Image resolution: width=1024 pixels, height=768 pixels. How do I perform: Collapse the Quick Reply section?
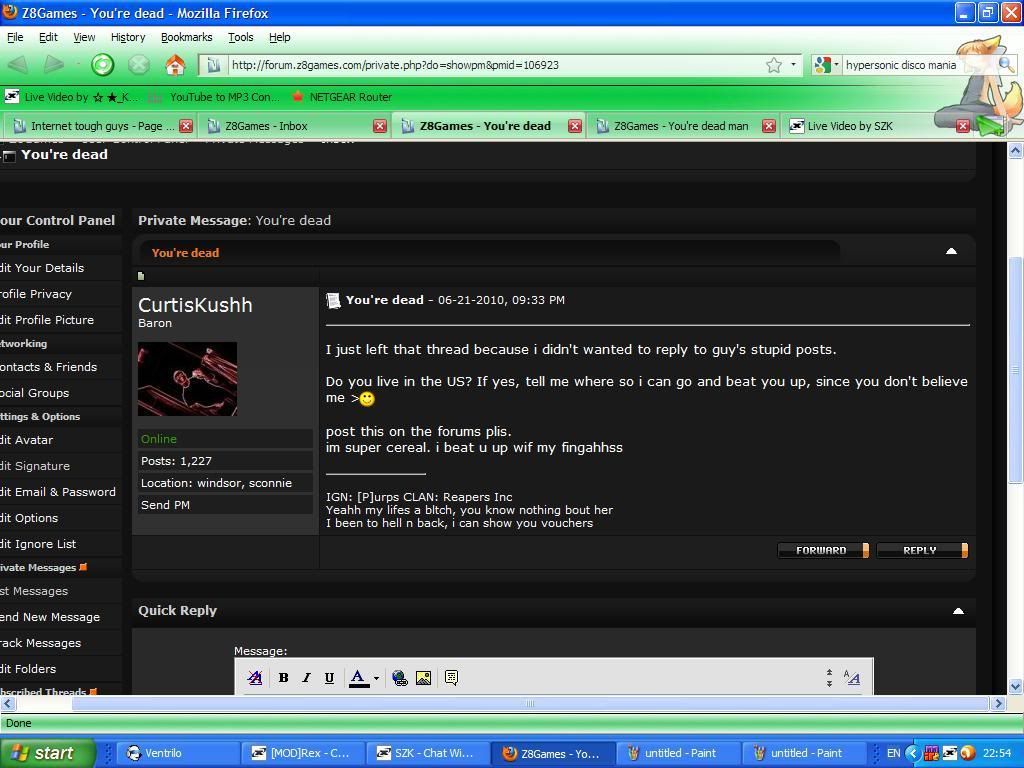coord(957,610)
